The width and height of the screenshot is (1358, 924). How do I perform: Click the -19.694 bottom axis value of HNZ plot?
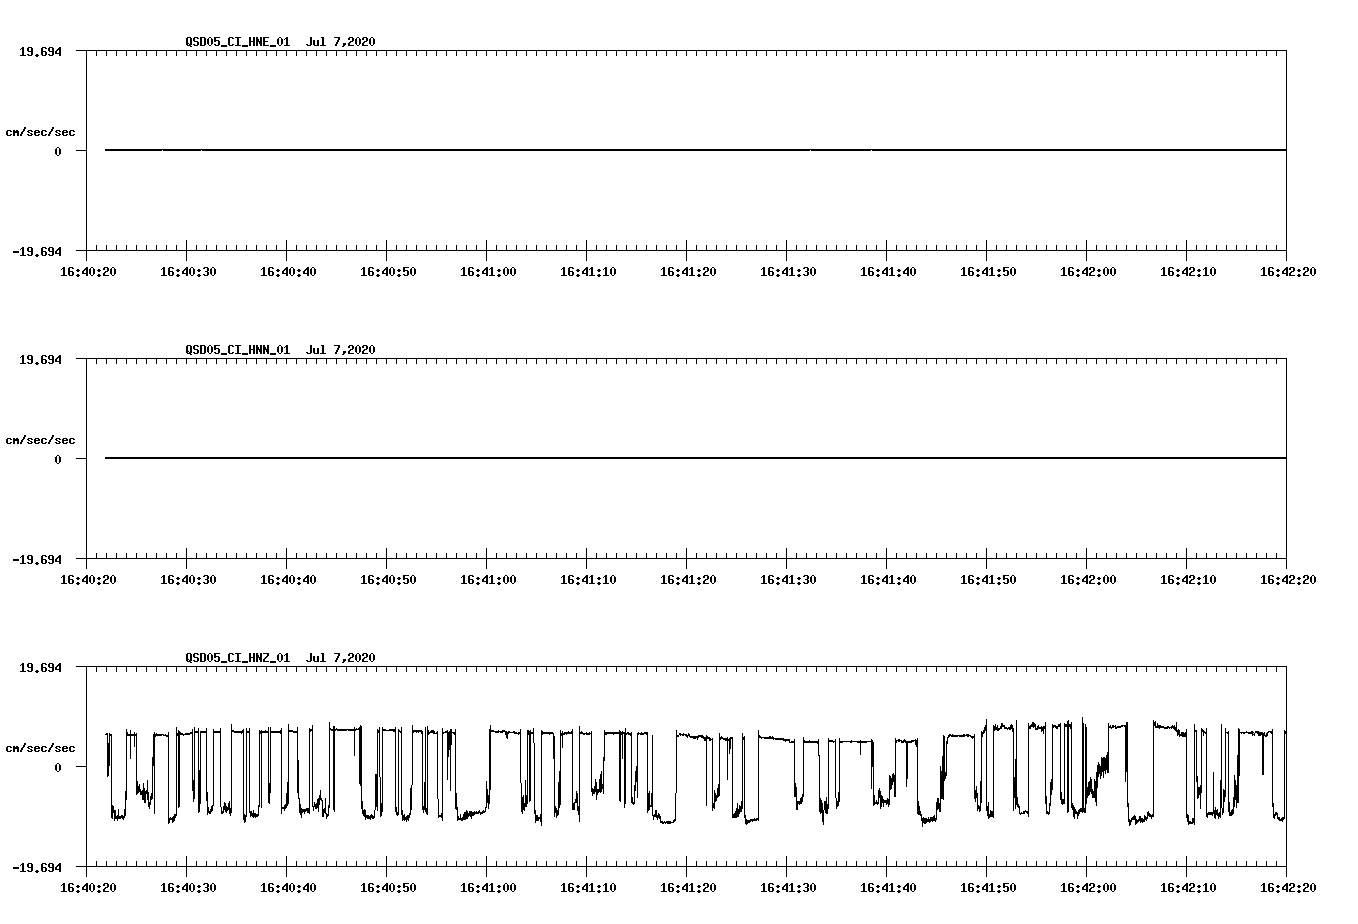coord(37,867)
